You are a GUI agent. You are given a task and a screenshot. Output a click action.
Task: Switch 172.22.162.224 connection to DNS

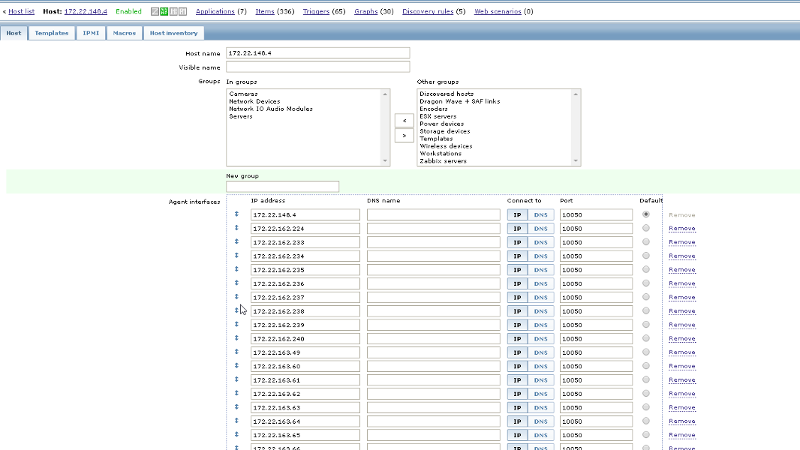541,228
